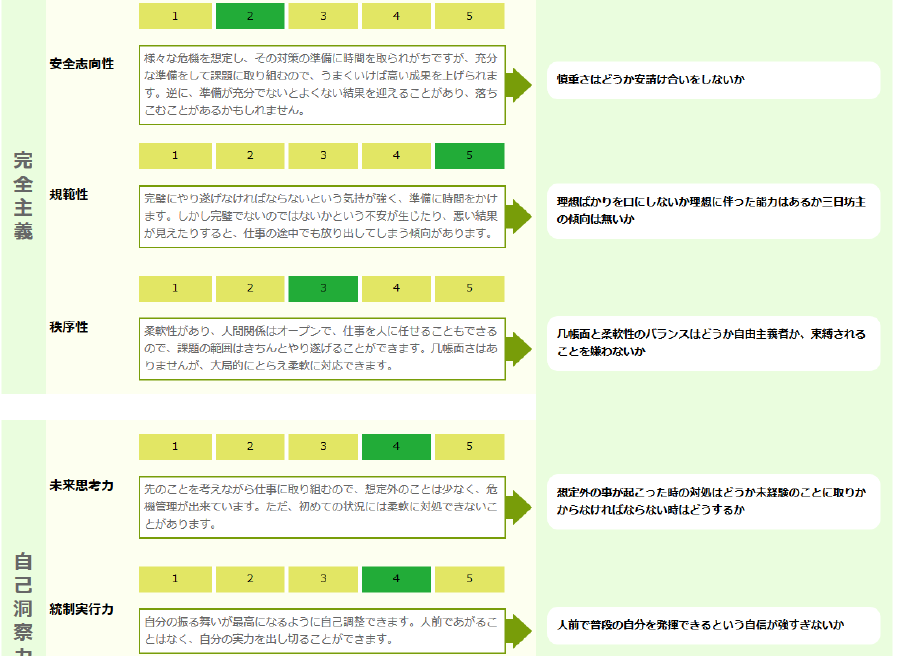
Task: Click question starting 几帳面と柔軟性のバランス
Action: click(x=711, y=343)
